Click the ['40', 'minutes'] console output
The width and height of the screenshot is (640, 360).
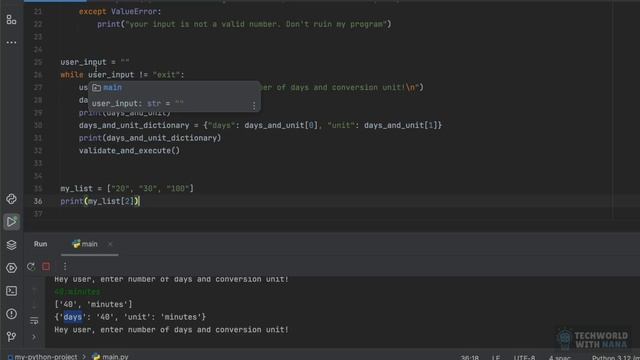[93, 304]
